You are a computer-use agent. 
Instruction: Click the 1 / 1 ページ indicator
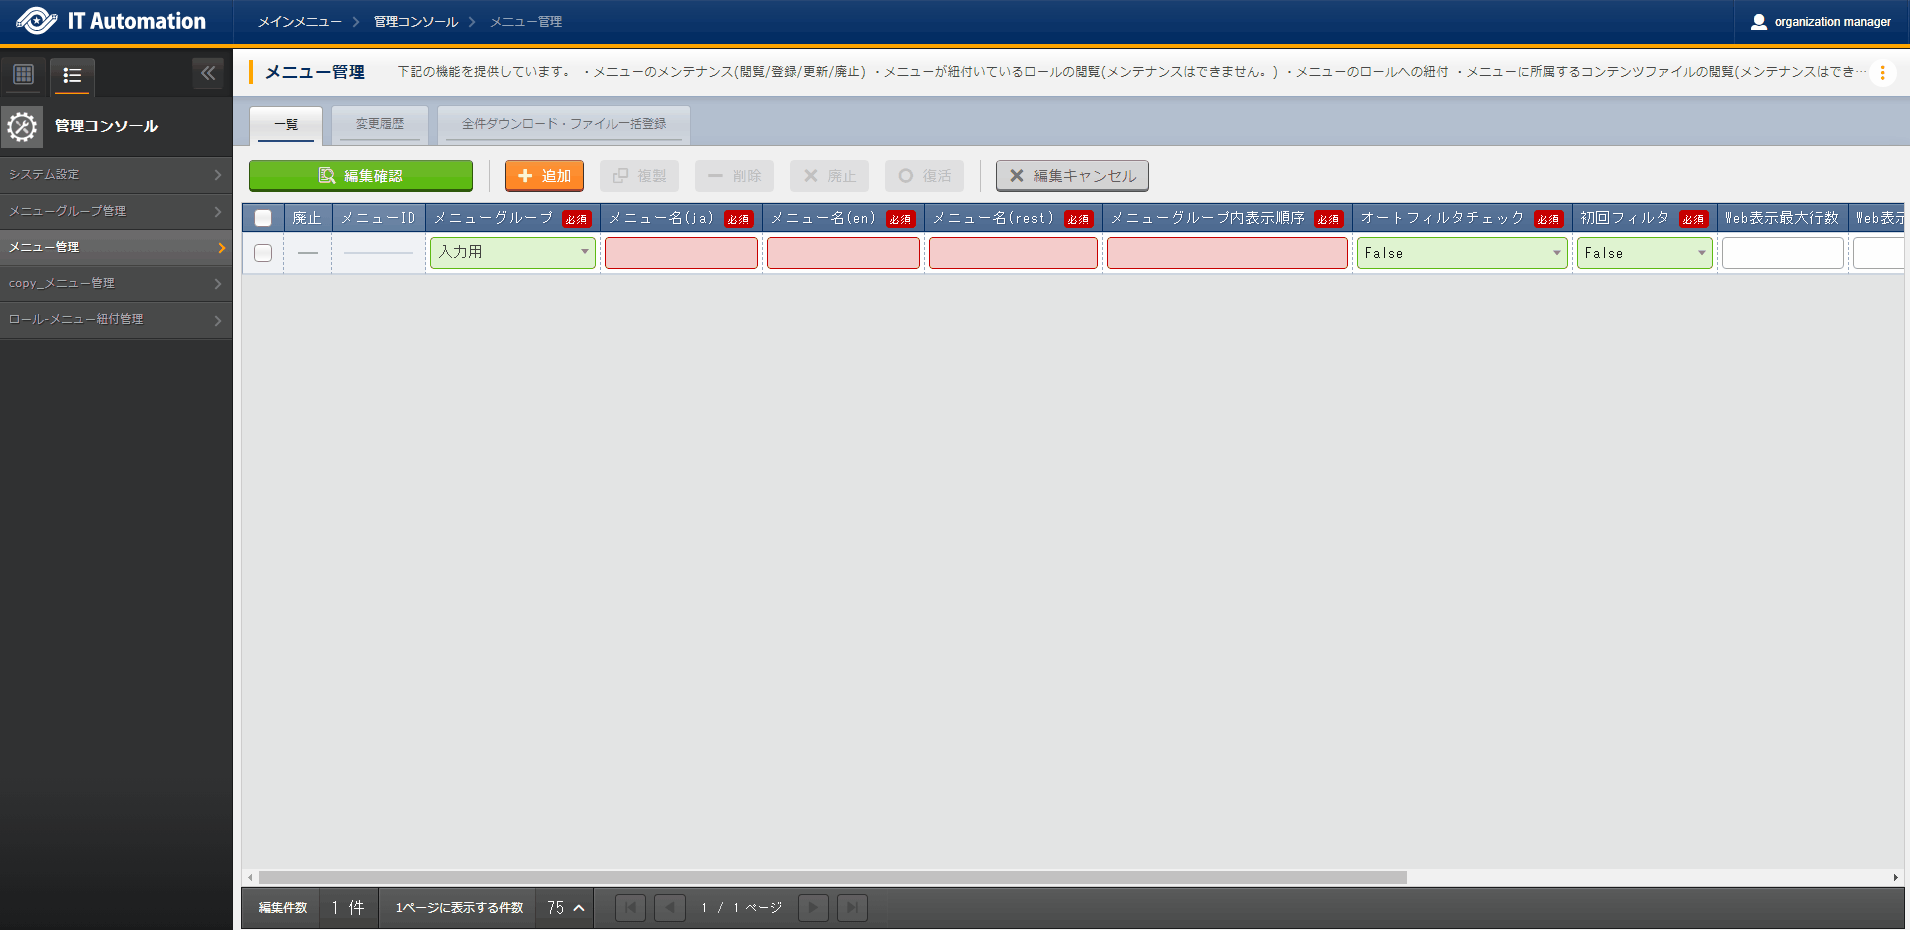(x=741, y=908)
